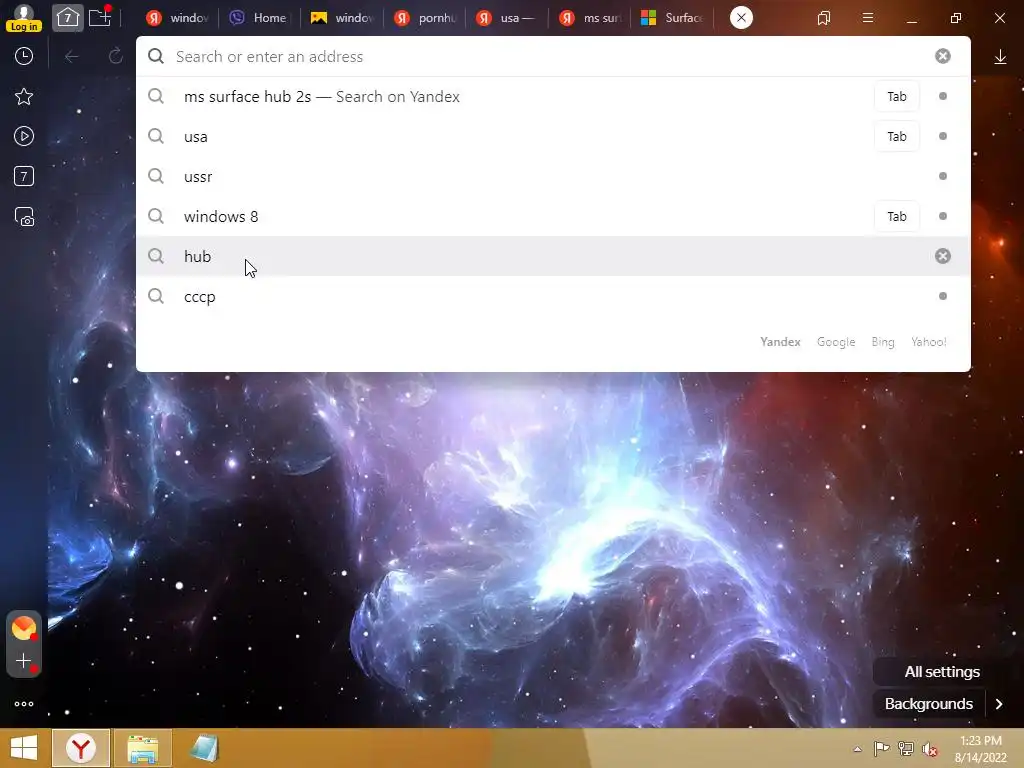Open Backgrounds gallery
The image size is (1024, 768).
929,704
